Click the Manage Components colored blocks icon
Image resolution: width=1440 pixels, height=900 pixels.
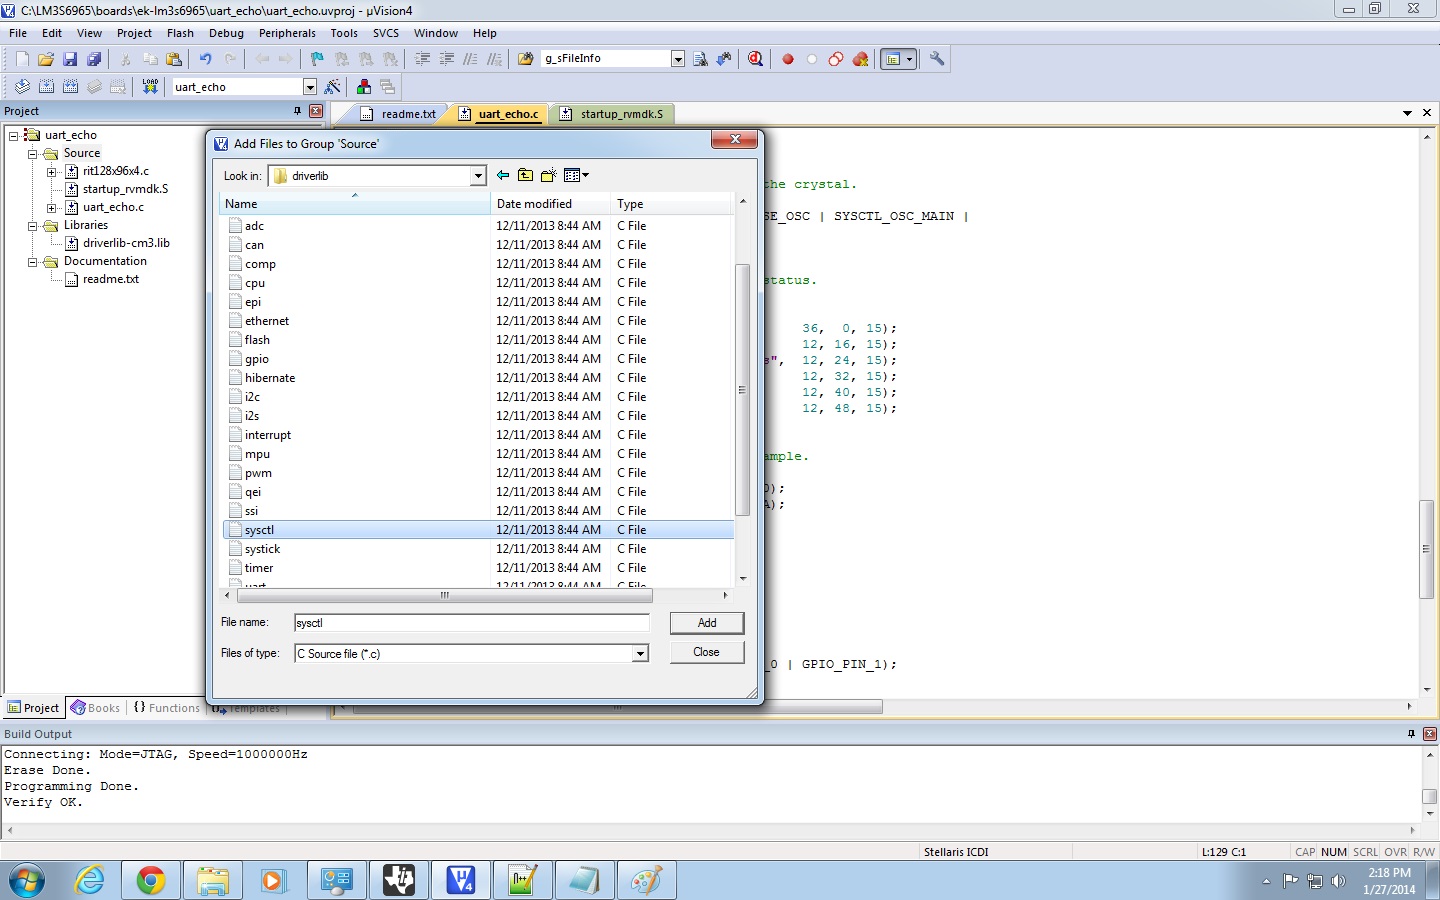point(363,87)
